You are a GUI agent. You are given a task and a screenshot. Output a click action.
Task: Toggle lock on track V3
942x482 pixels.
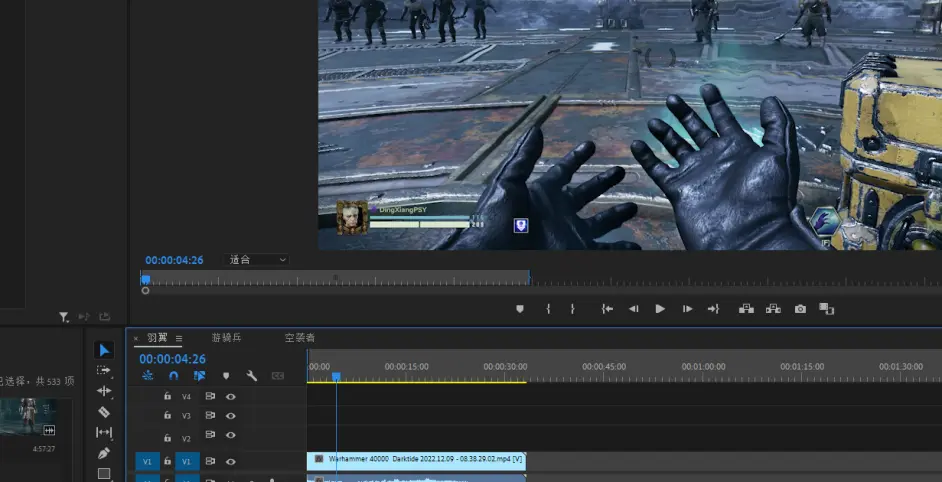[168, 415]
